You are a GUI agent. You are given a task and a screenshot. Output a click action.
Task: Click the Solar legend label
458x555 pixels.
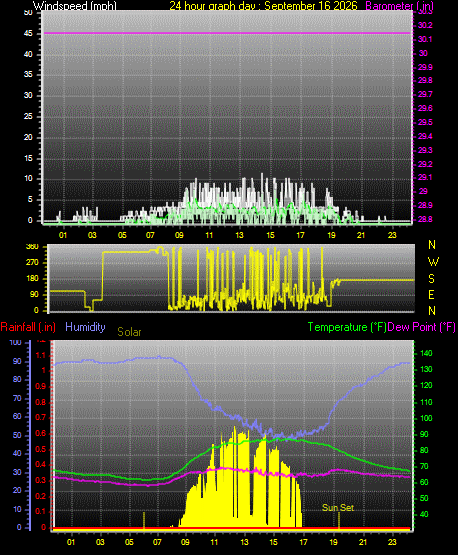point(129,332)
